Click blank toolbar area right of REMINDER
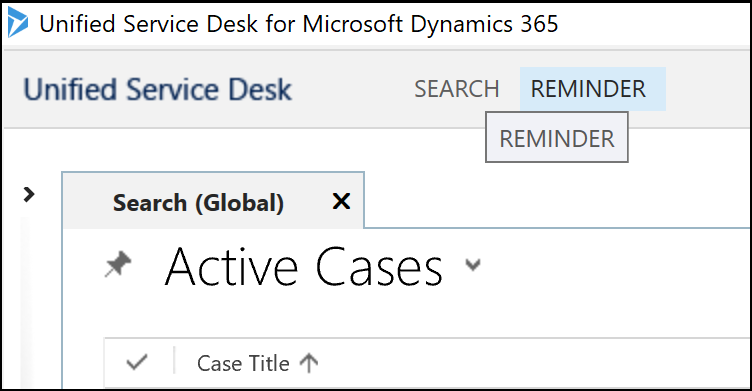This screenshot has height=391, width=752. [708, 89]
